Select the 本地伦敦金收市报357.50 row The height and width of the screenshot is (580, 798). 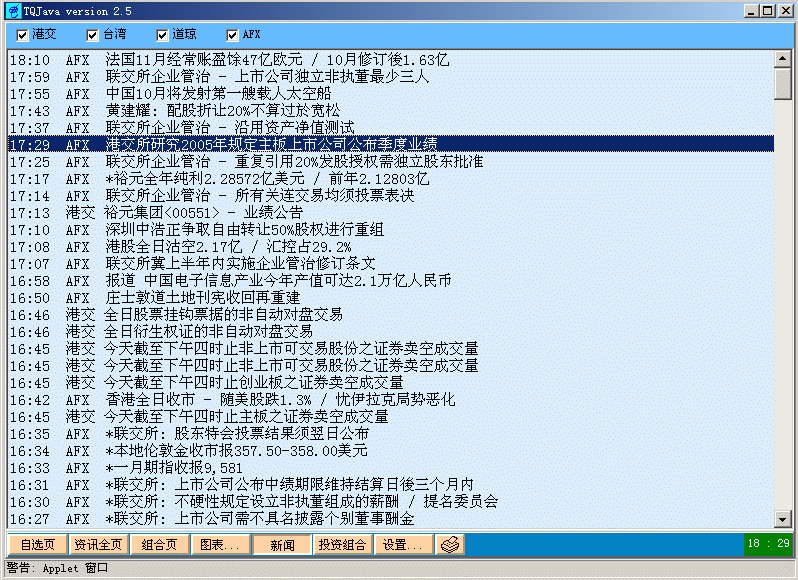[391, 451]
